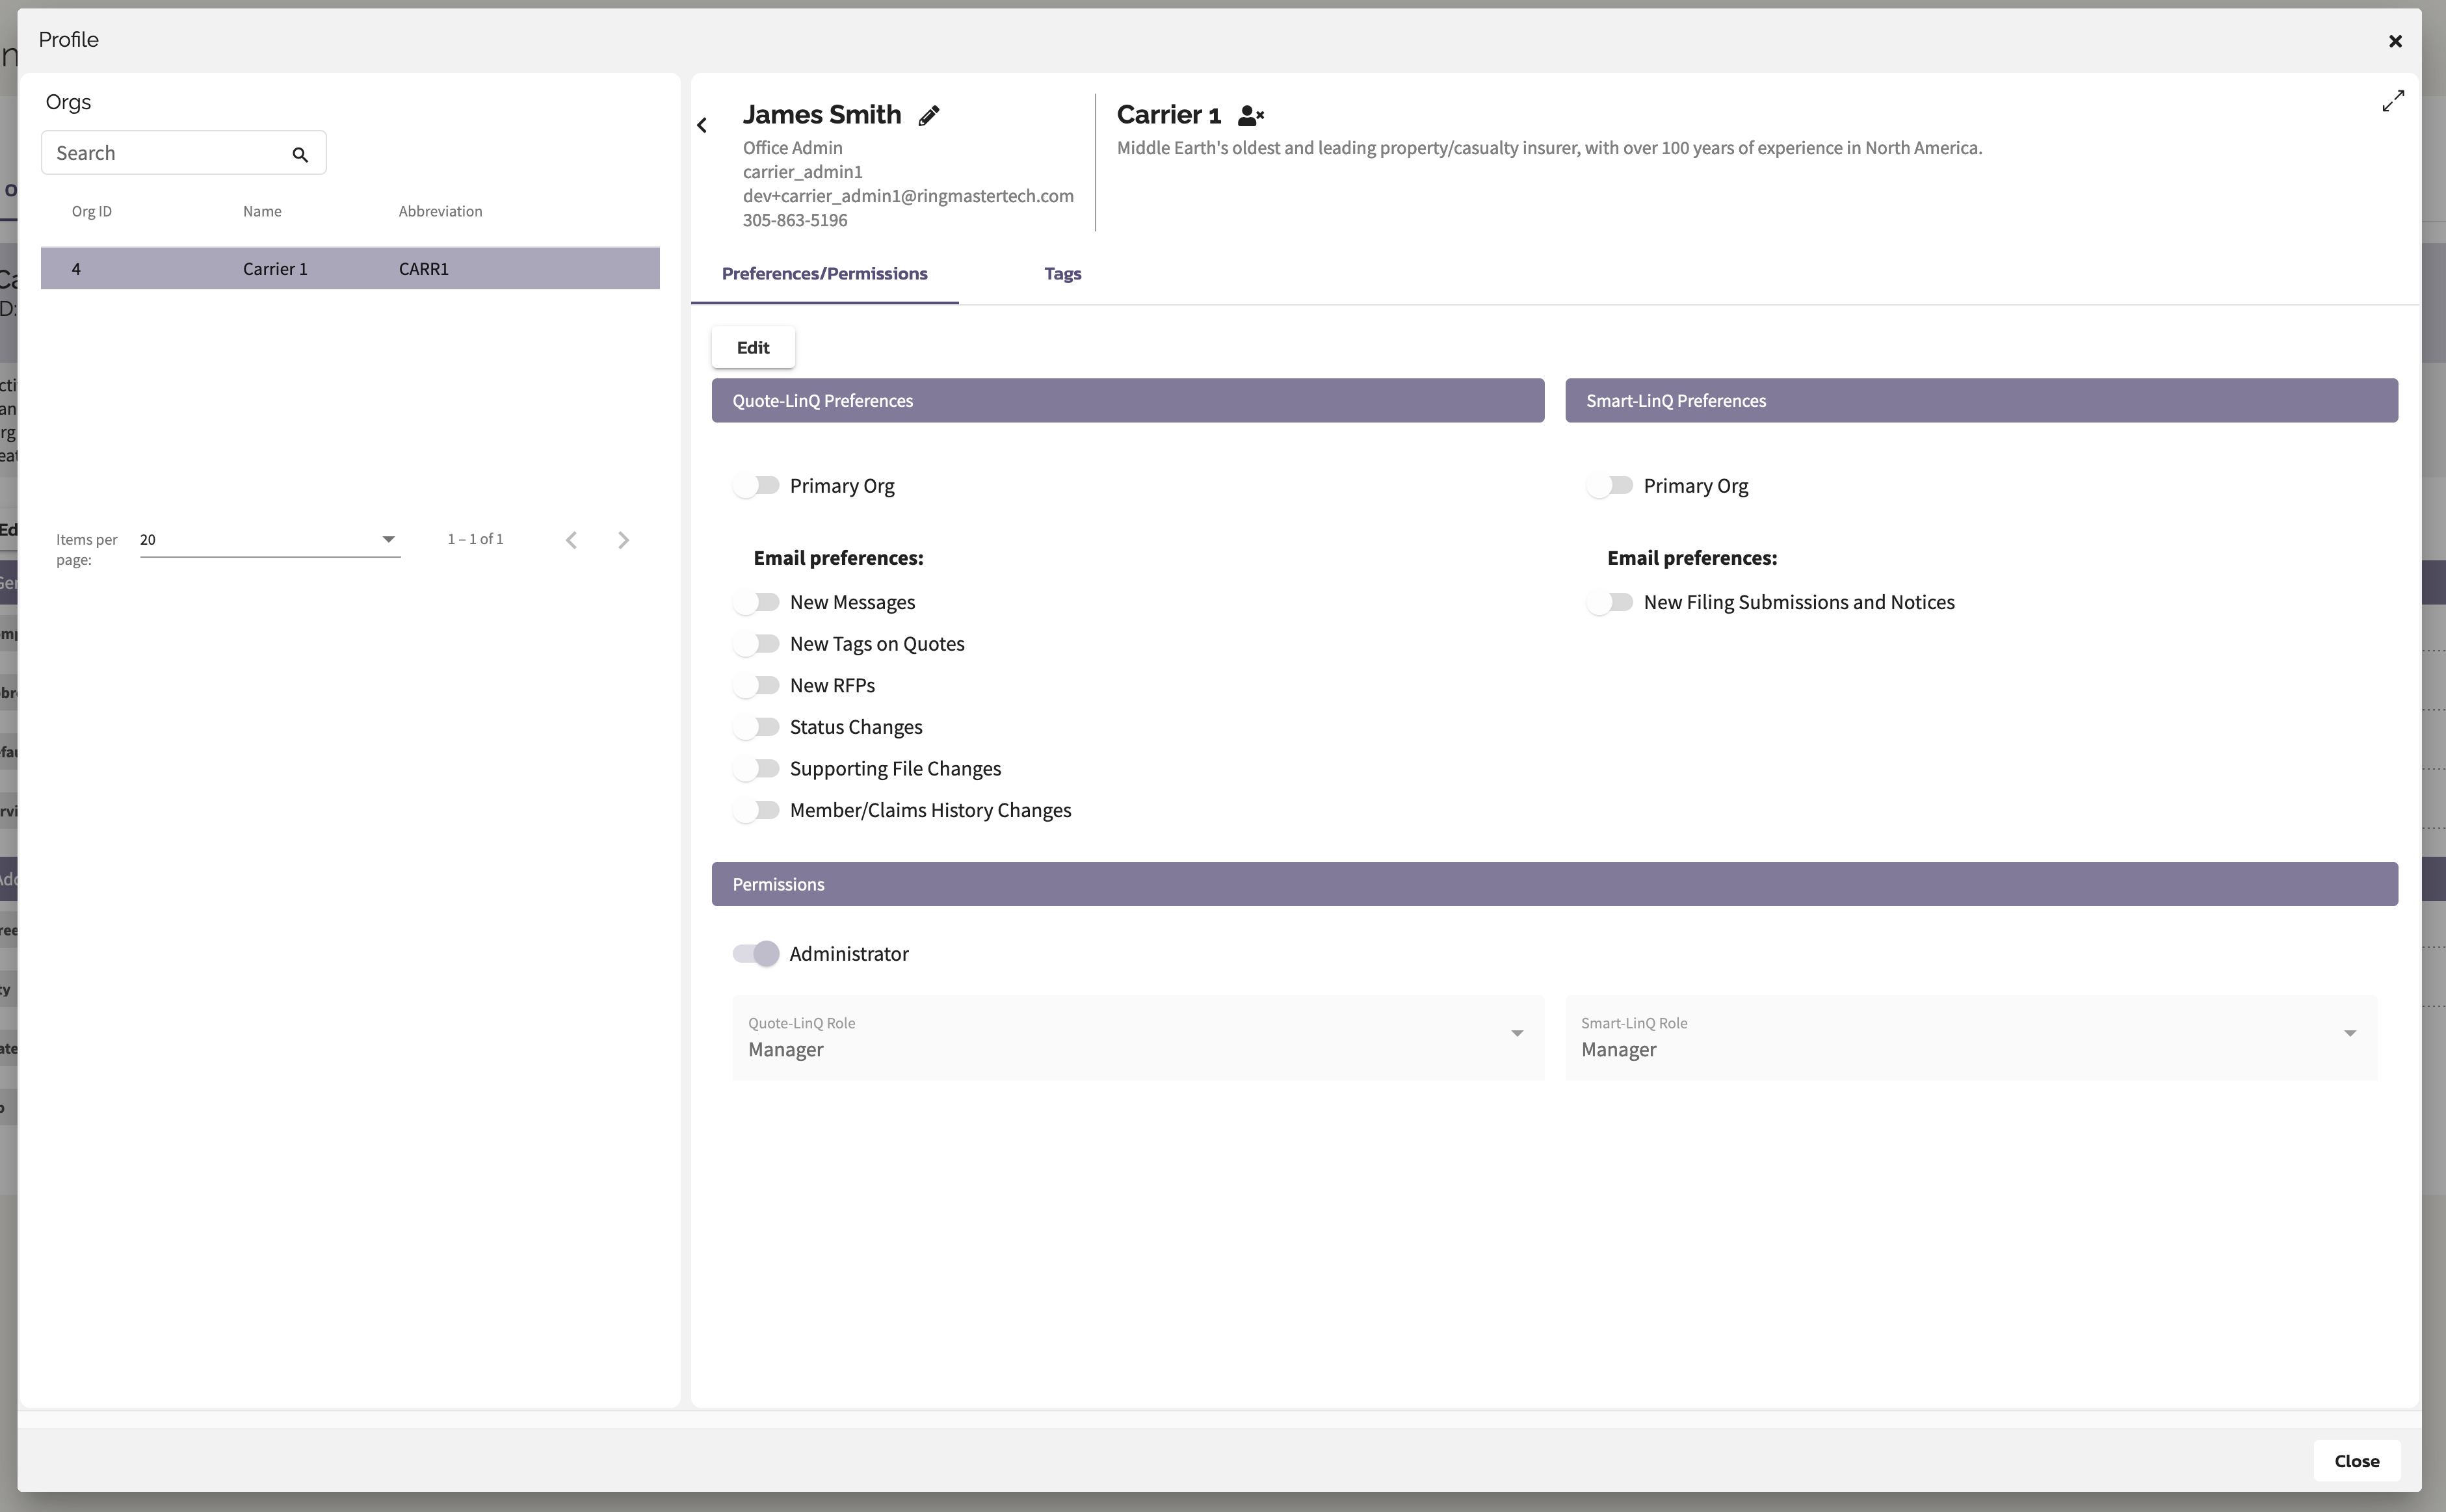2446x1512 pixels.
Task: Click the 1 – 1 of 1 pagination label
Action: coord(475,539)
